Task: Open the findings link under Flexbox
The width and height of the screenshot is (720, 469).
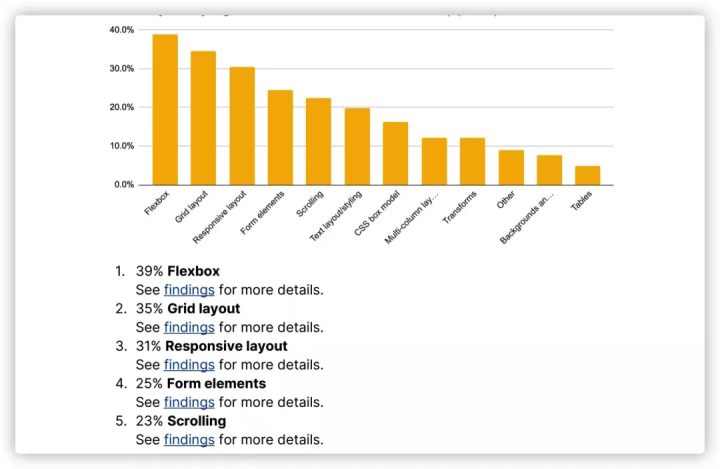Action: click(x=189, y=290)
